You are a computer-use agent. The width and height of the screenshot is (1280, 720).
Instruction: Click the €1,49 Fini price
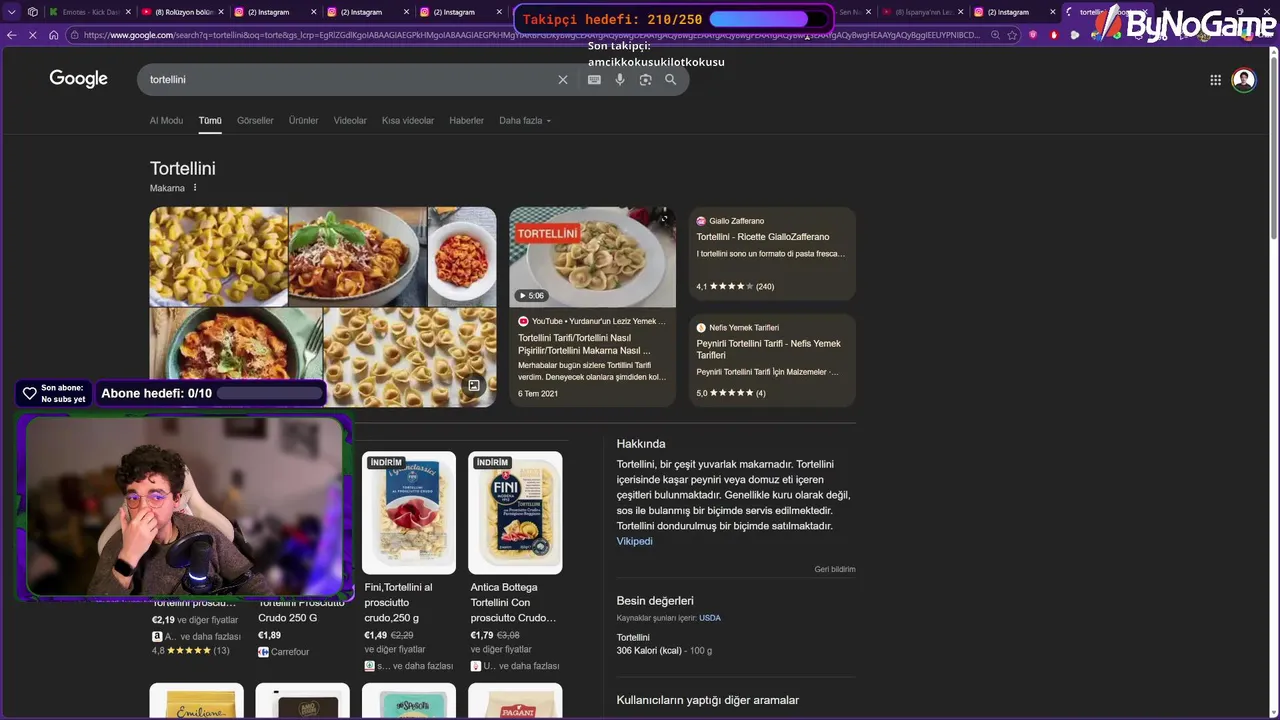coord(376,635)
